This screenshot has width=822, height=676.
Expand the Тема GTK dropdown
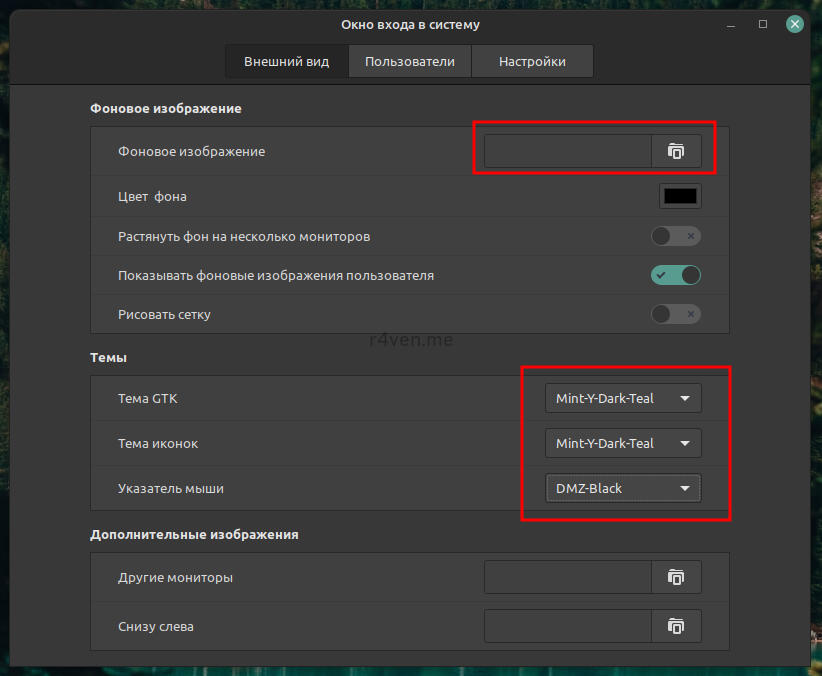pyautogui.click(x=623, y=398)
